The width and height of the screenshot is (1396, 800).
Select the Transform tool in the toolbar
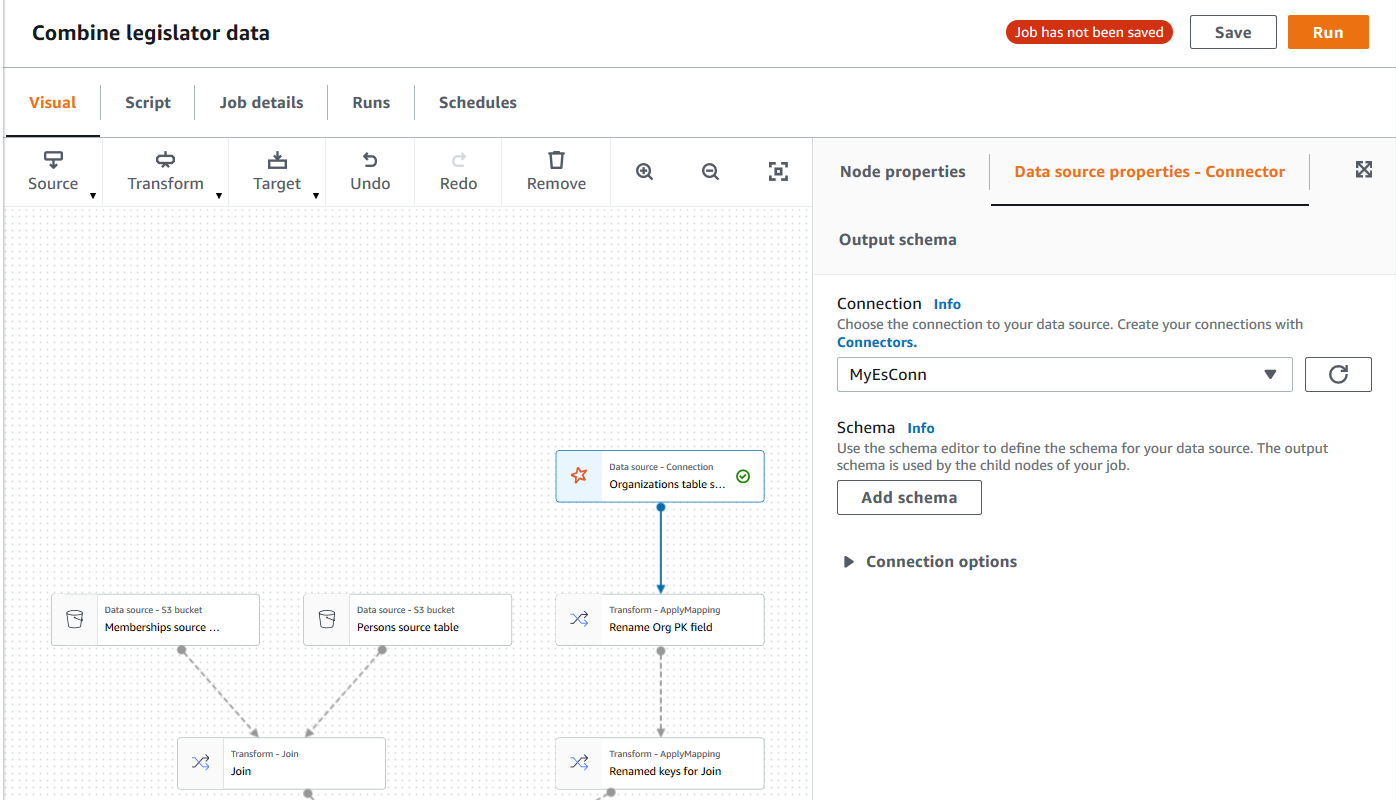(165, 171)
